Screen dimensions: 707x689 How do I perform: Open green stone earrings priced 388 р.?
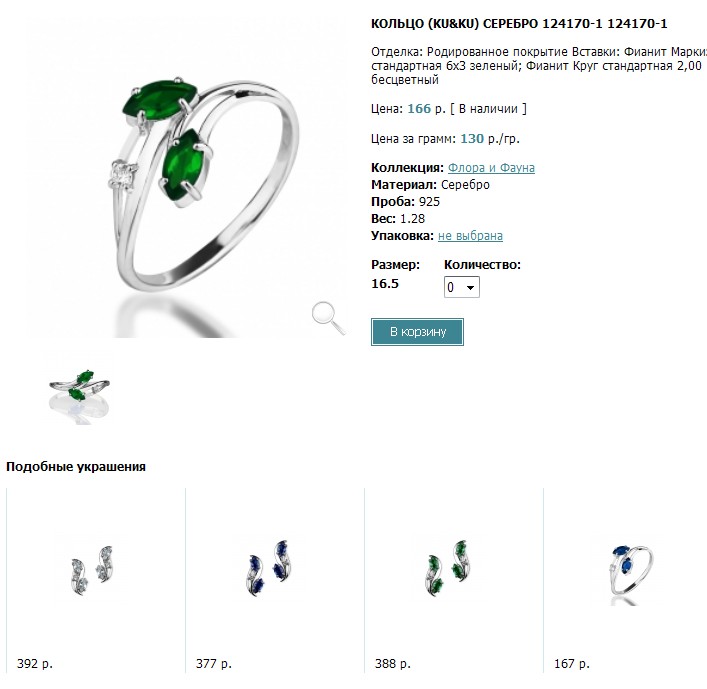pyautogui.click(x=448, y=568)
